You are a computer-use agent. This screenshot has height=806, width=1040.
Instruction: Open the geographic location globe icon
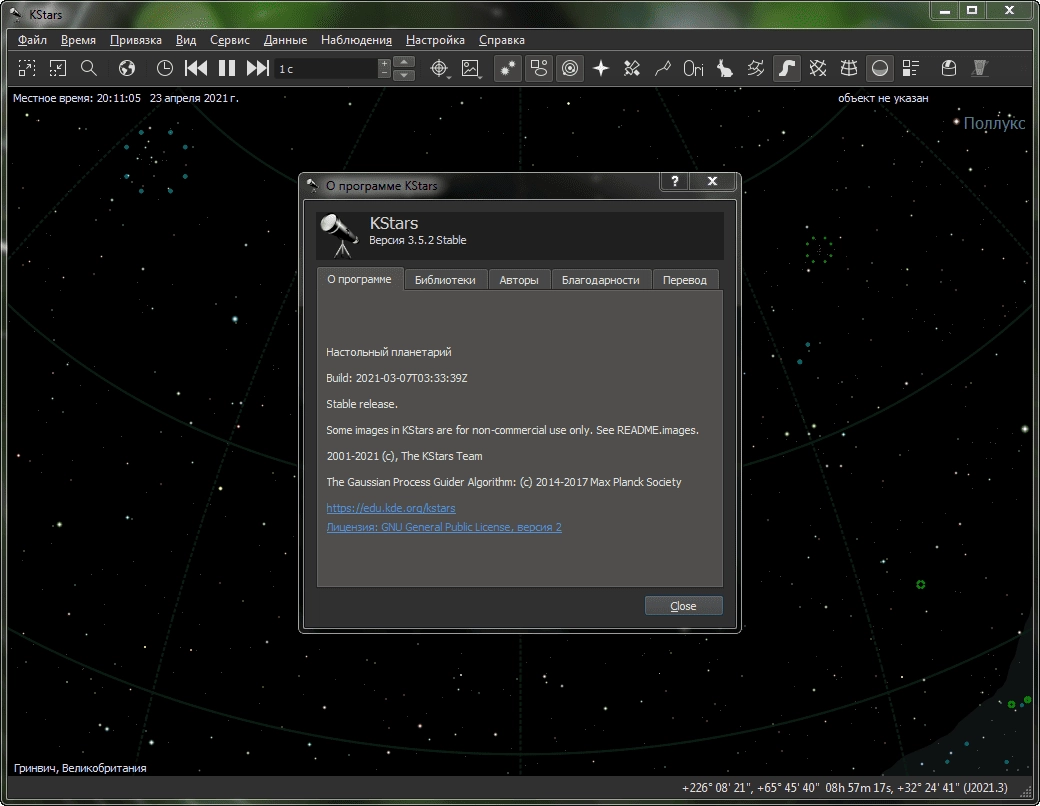pyautogui.click(x=127, y=68)
